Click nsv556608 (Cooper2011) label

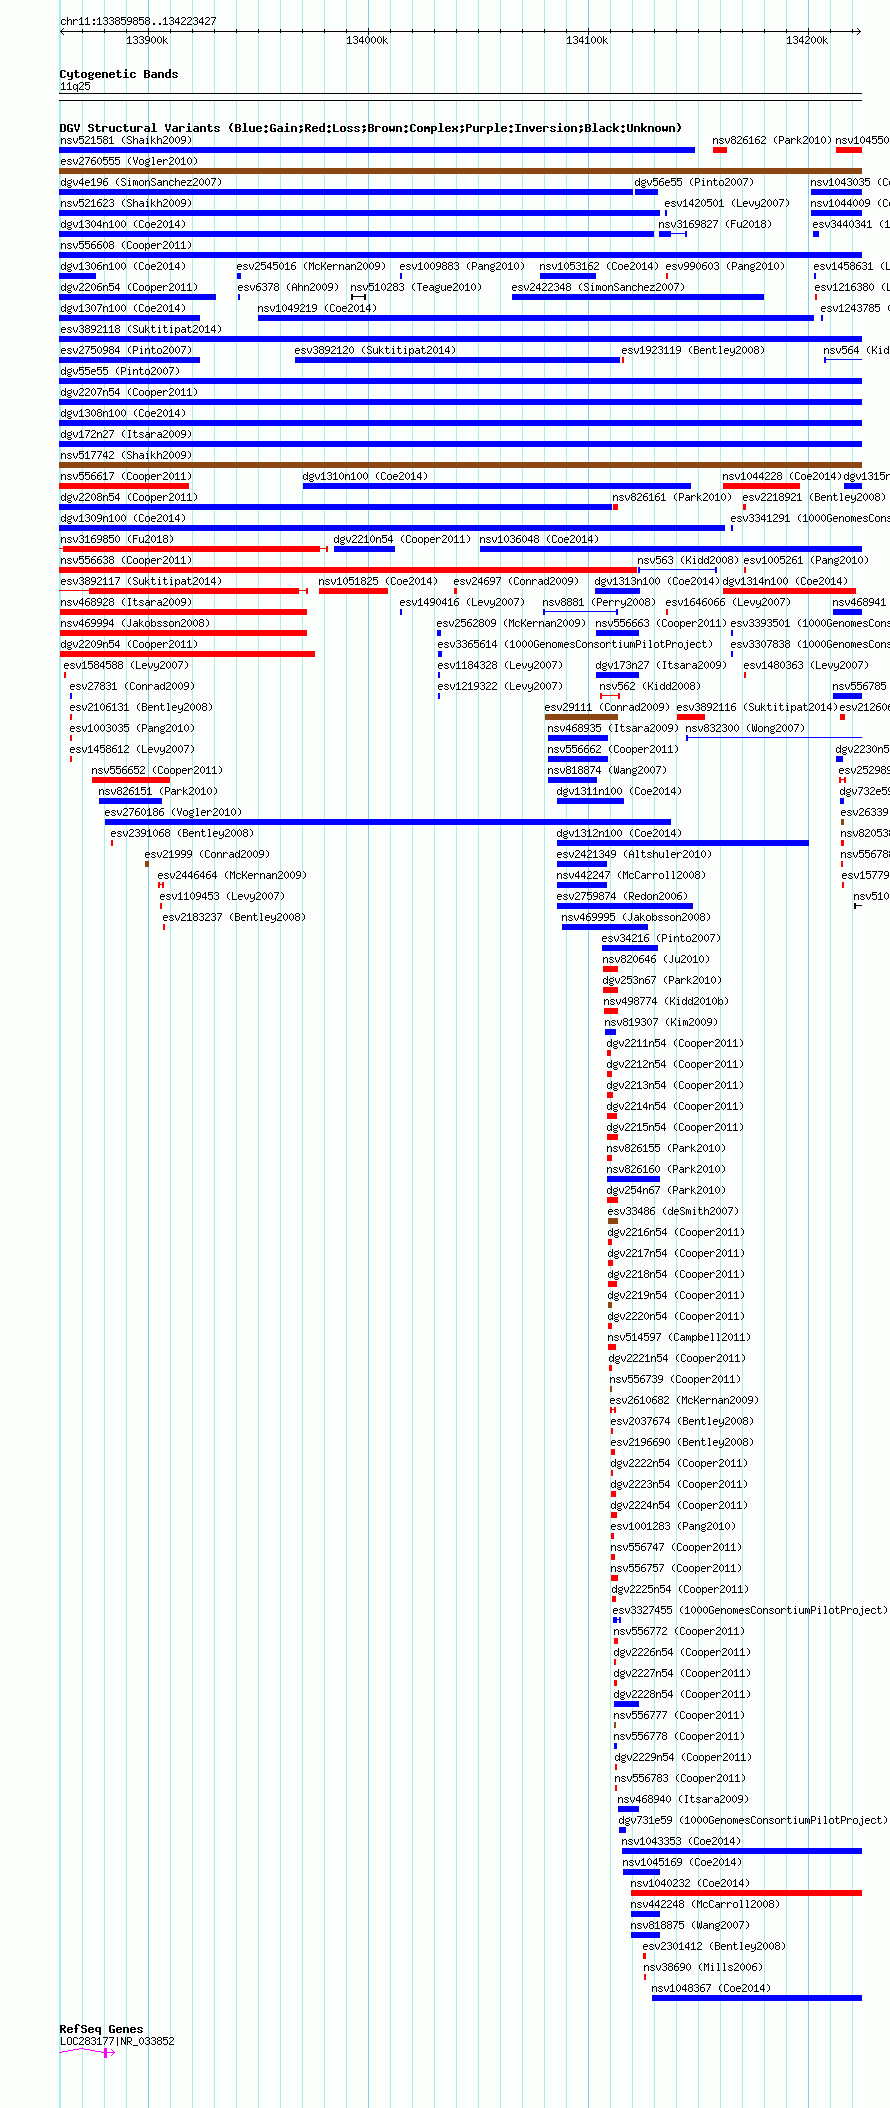point(126,245)
